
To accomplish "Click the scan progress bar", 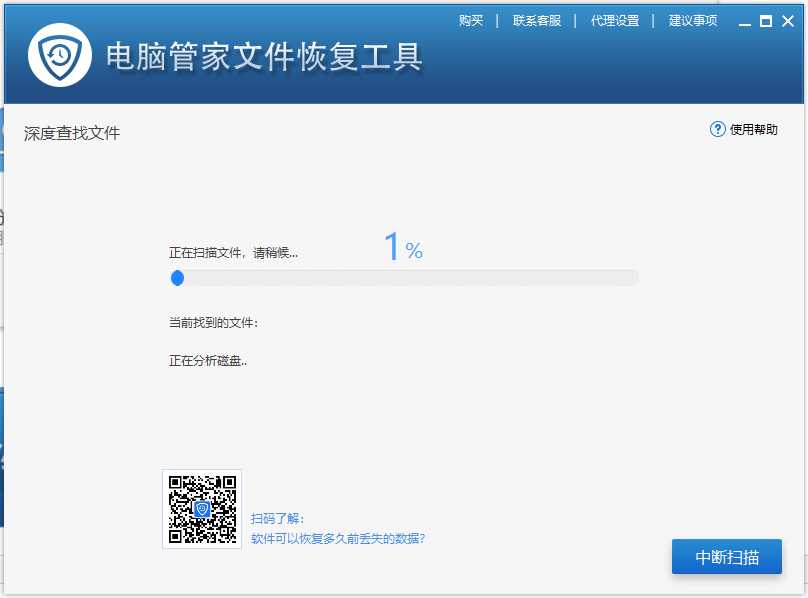I will pyautogui.click(x=405, y=278).
